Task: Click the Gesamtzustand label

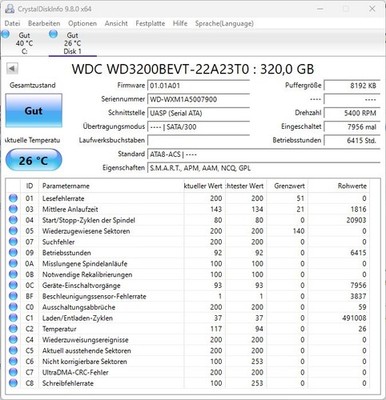Action: pos(33,85)
